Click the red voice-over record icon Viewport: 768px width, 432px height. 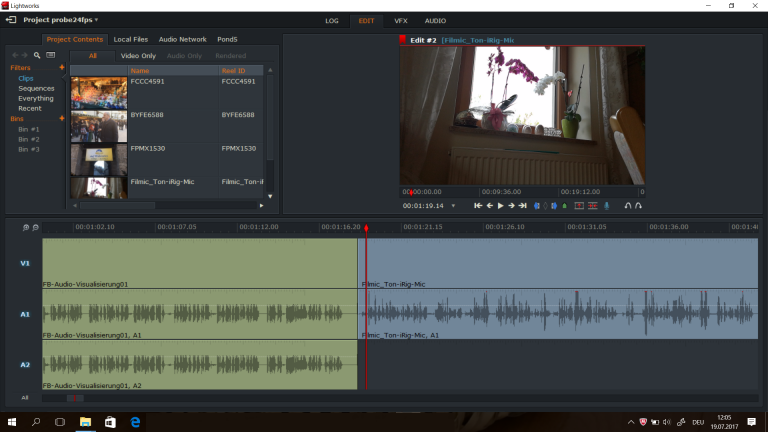(x=606, y=205)
